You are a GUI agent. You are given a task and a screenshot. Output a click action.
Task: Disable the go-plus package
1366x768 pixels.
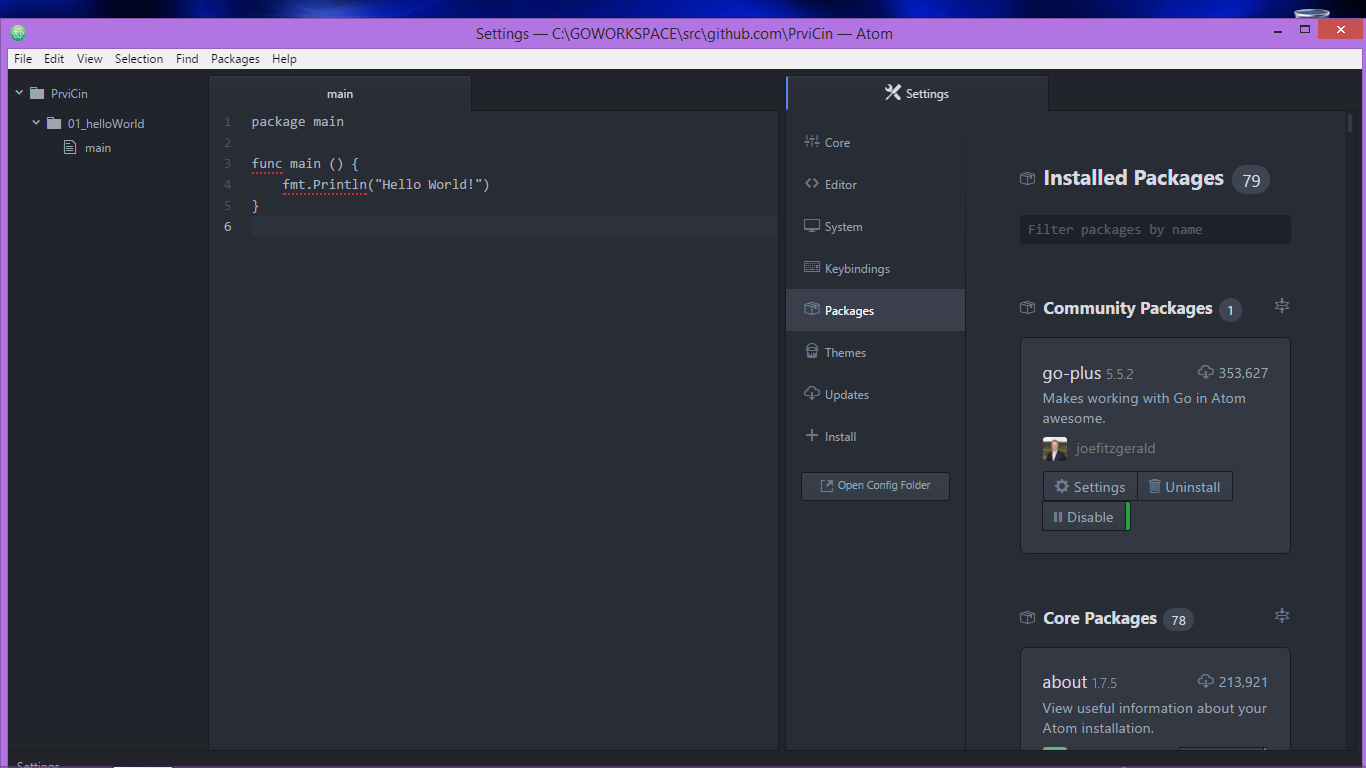tap(1083, 517)
